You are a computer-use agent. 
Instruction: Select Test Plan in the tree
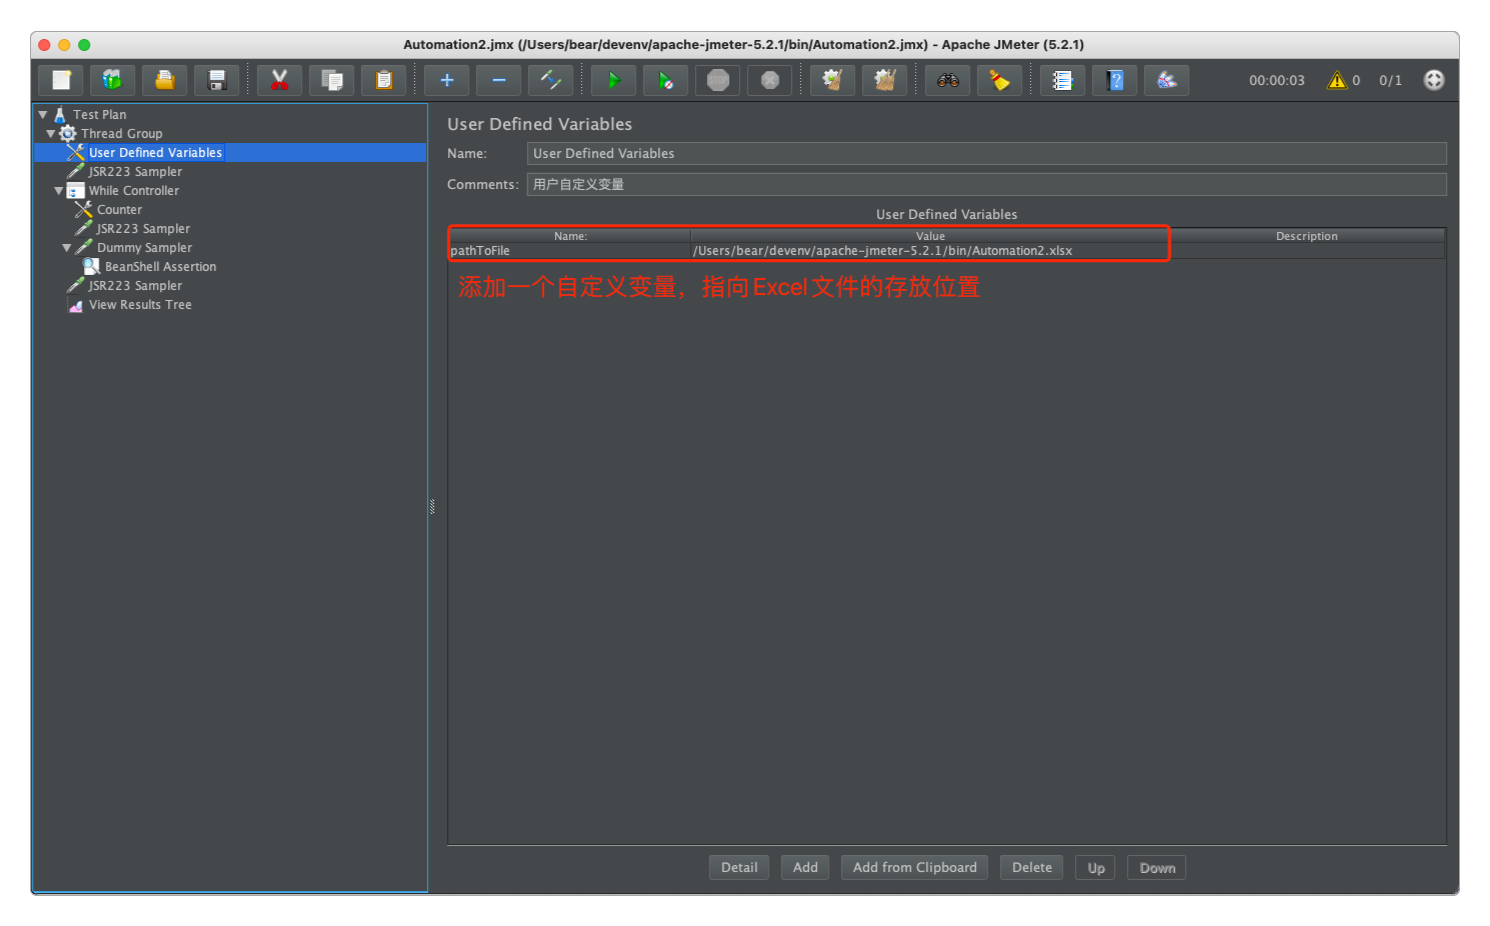point(99,115)
